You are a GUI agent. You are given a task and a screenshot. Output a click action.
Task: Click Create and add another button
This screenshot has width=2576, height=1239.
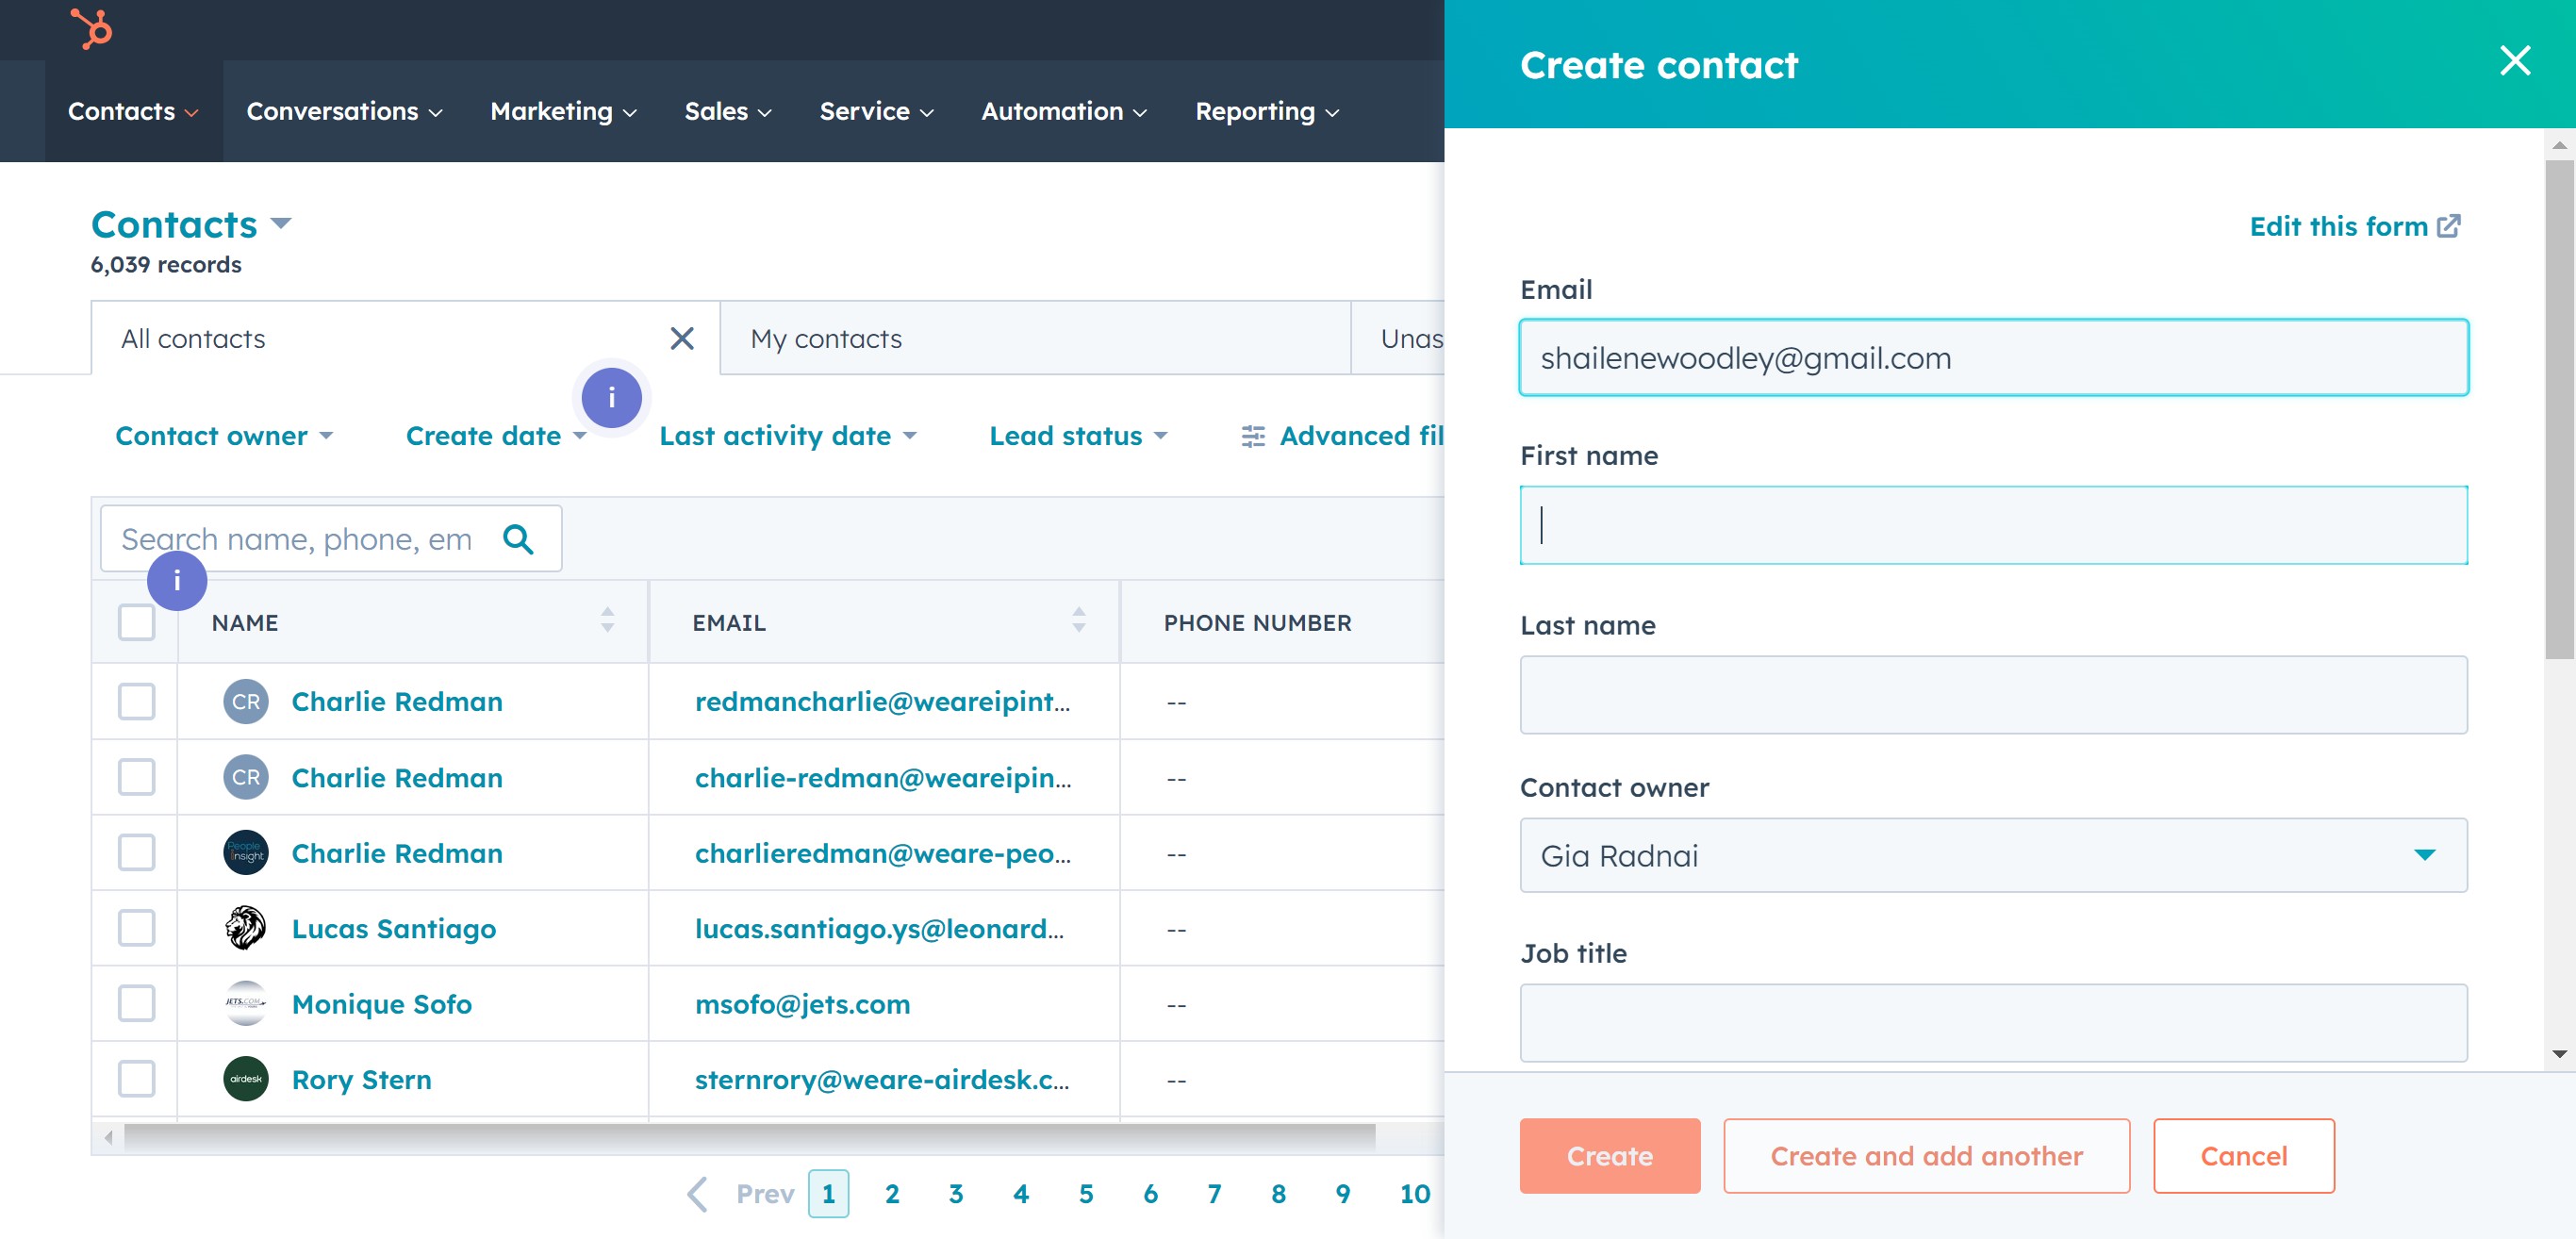(x=1925, y=1156)
